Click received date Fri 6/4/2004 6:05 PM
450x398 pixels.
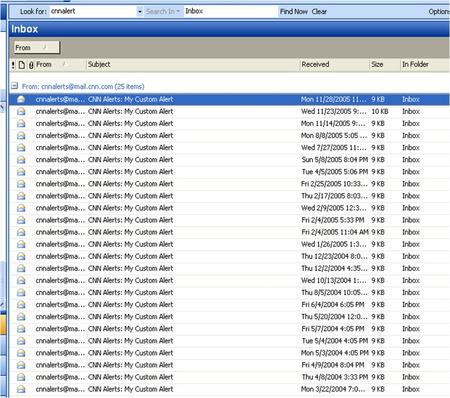click(x=333, y=305)
